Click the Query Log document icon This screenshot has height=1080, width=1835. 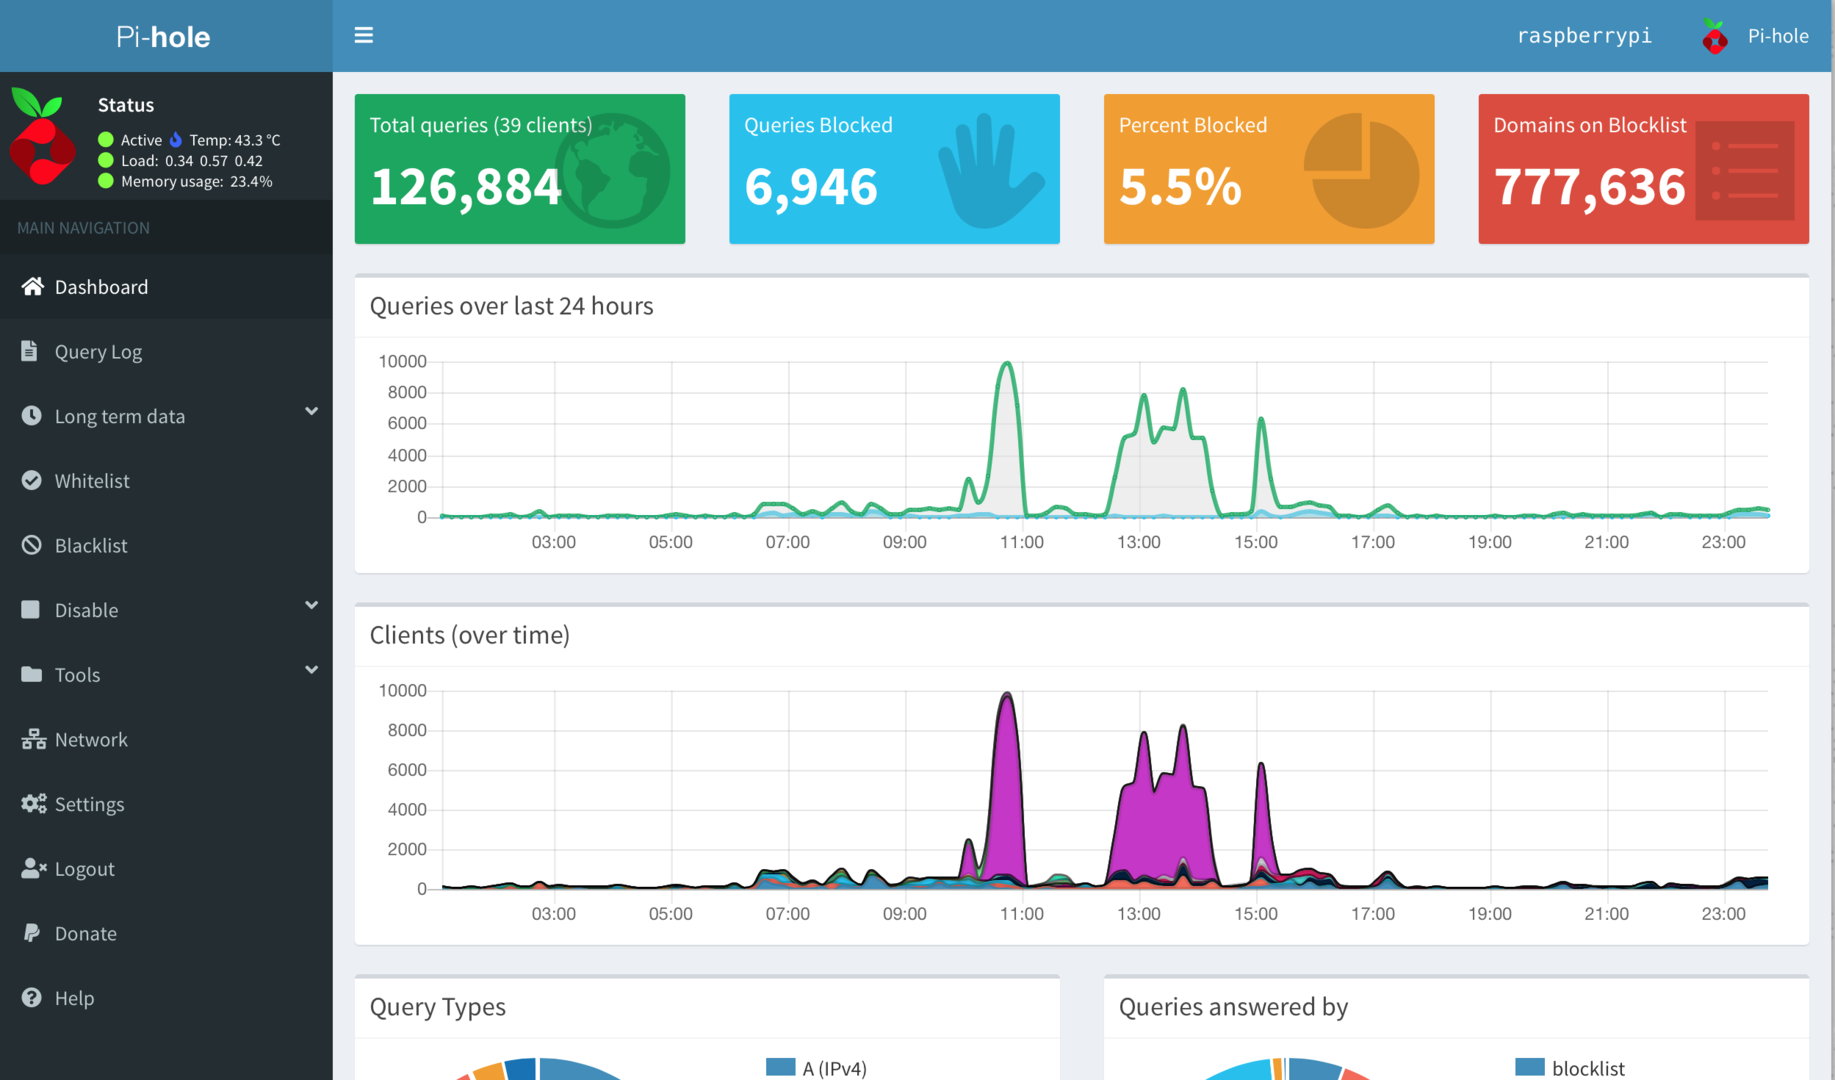(30, 351)
